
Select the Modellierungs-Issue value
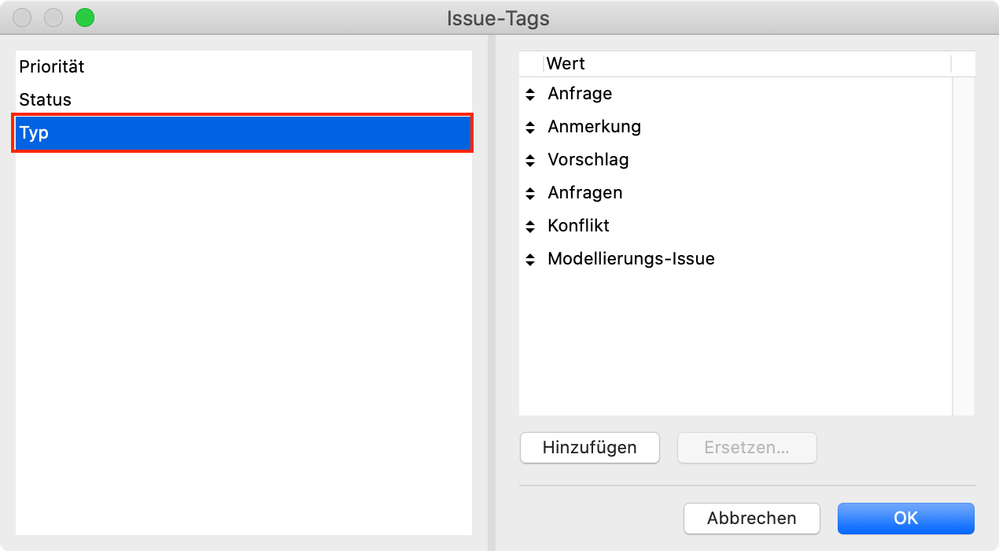[x=631, y=259]
